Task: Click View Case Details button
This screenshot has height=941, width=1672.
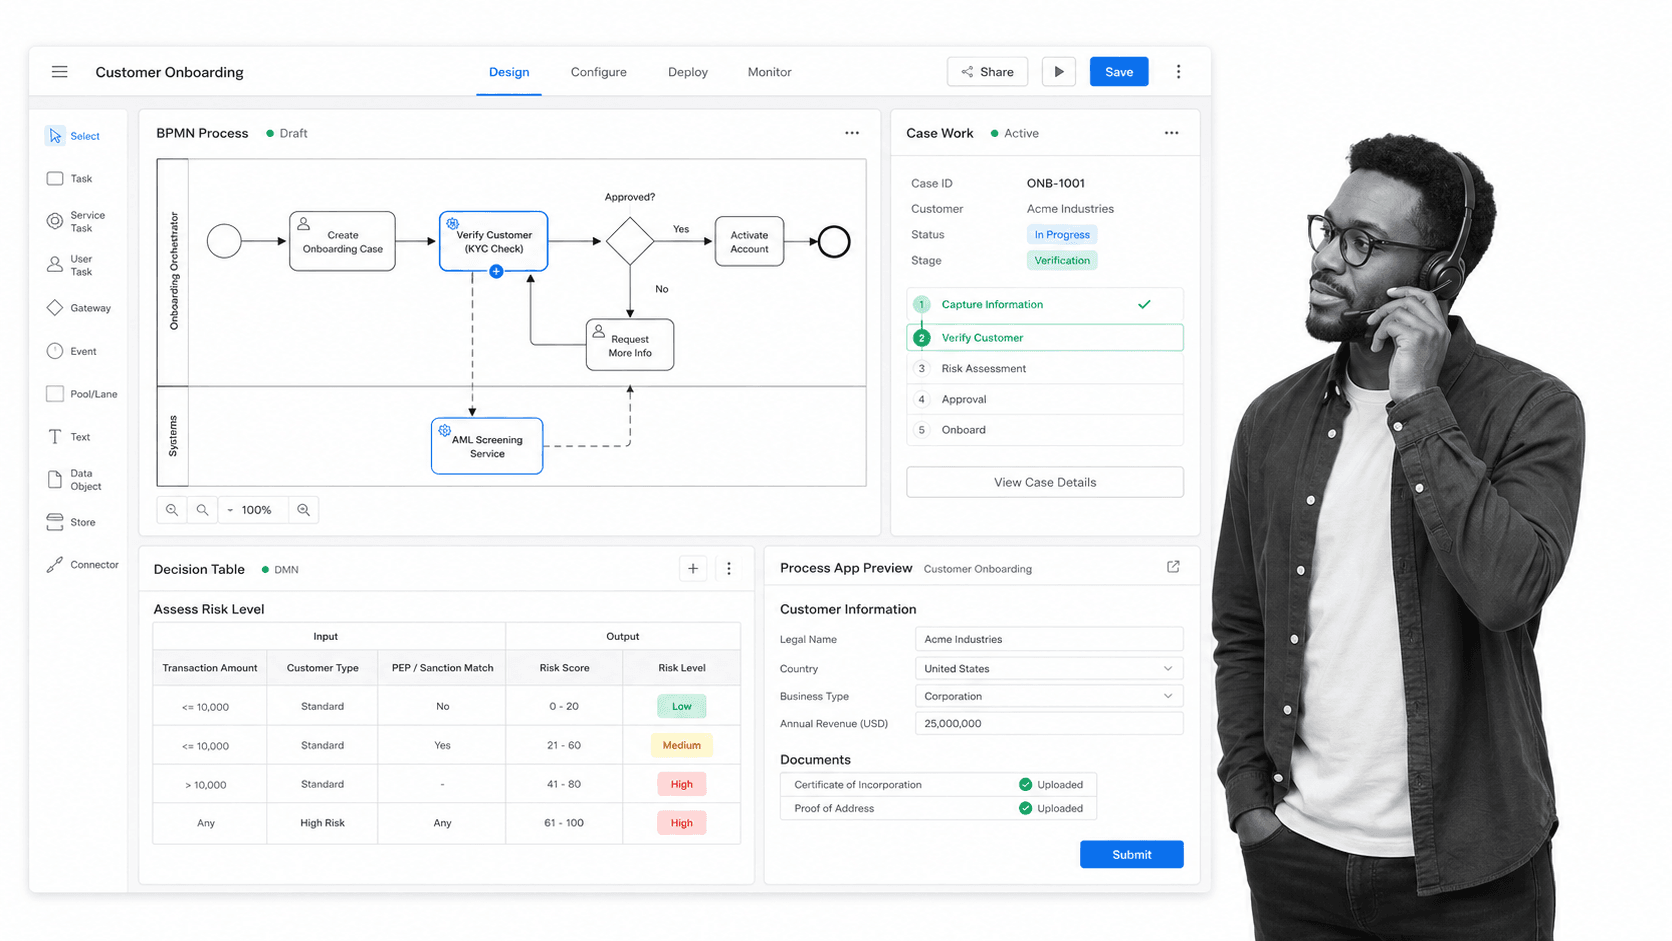Action: [1045, 482]
